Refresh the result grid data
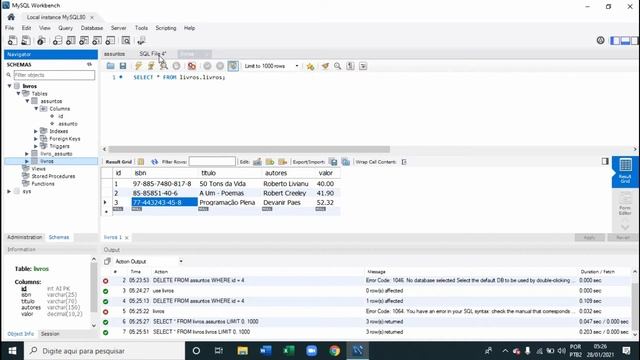This screenshot has height=360, width=640. tap(154, 162)
